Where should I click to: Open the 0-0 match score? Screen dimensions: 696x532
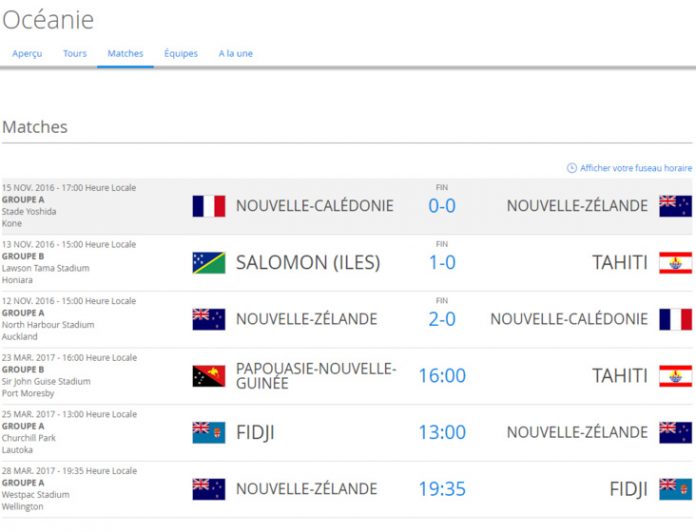click(x=442, y=206)
